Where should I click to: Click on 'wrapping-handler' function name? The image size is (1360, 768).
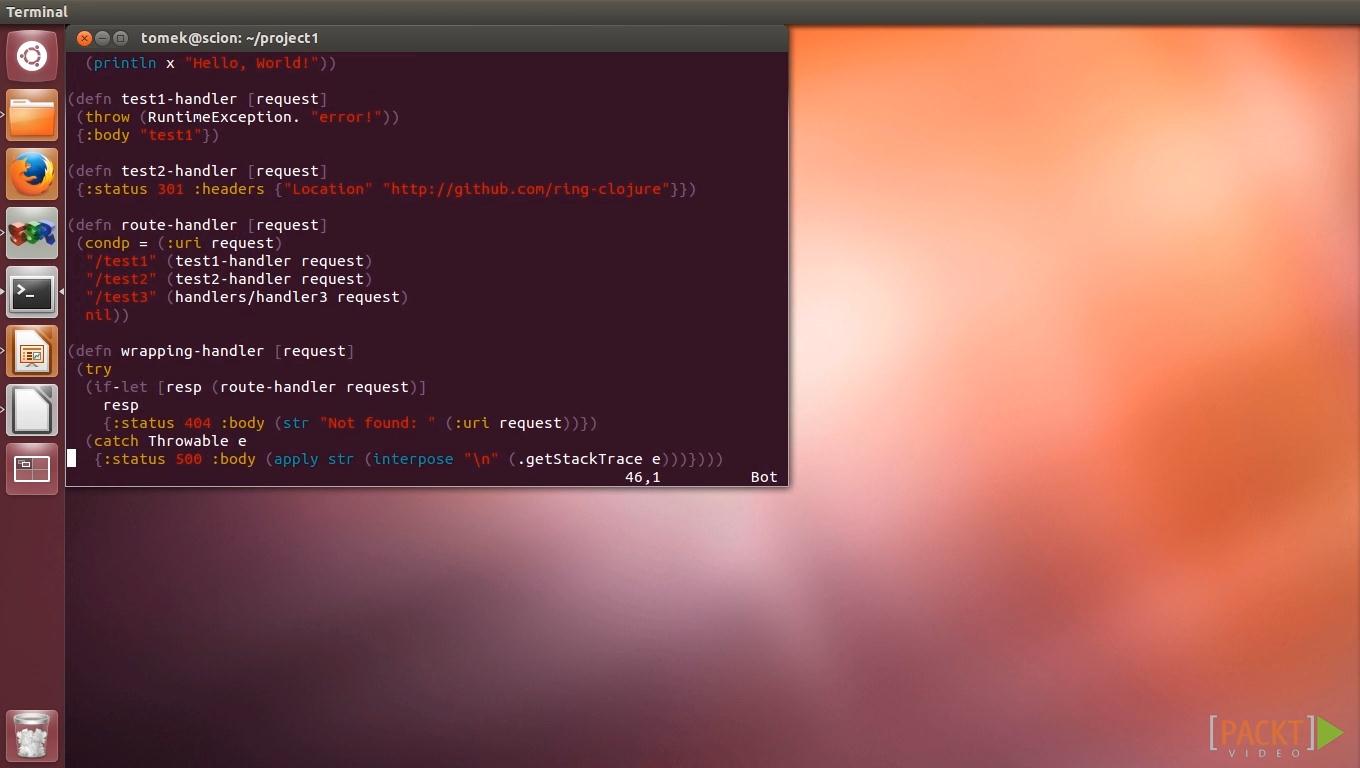click(x=193, y=351)
